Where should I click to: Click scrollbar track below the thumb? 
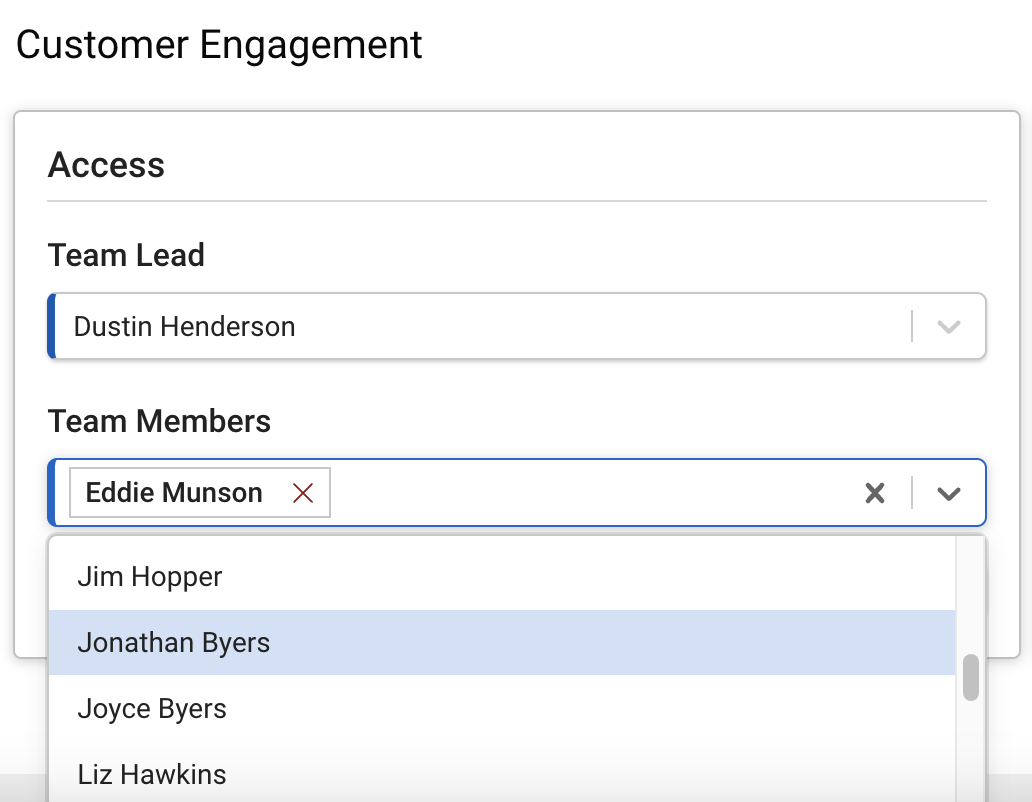pos(971,751)
